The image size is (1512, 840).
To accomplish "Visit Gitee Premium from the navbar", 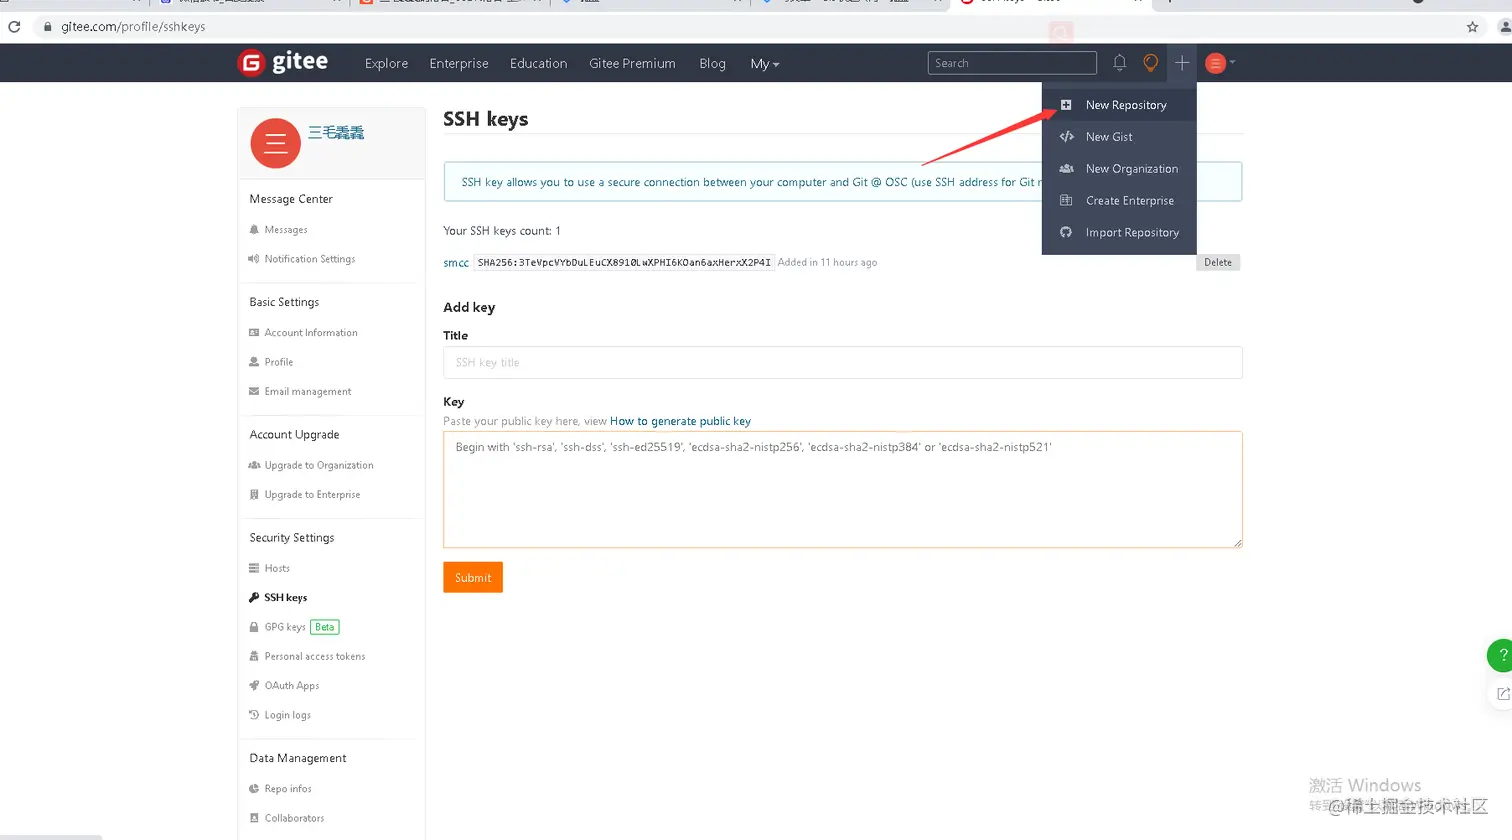I will pyautogui.click(x=632, y=63).
